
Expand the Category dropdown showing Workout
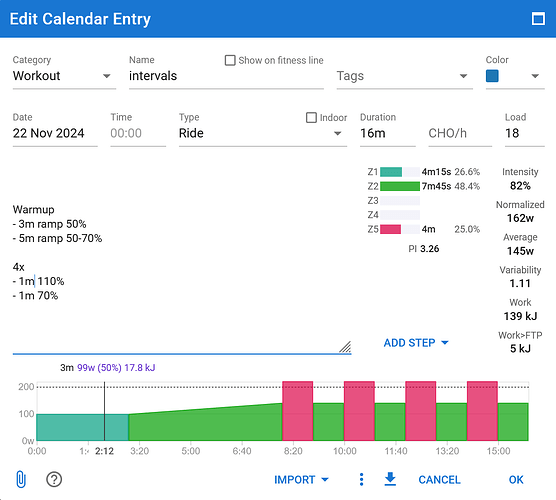click(x=64, y=76)
